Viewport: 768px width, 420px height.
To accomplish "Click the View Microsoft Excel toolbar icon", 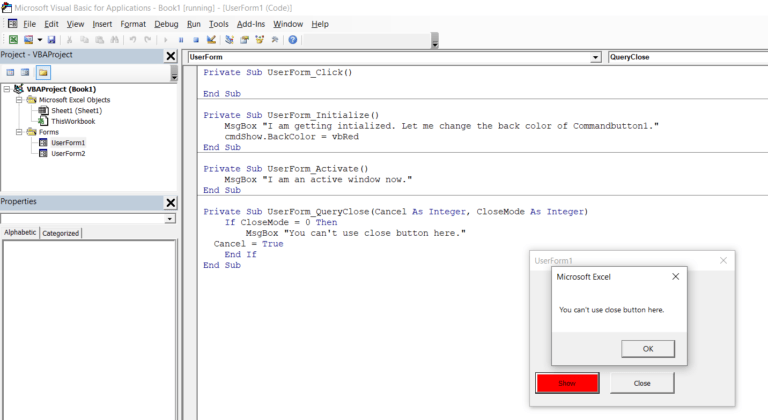I will 13,40.
